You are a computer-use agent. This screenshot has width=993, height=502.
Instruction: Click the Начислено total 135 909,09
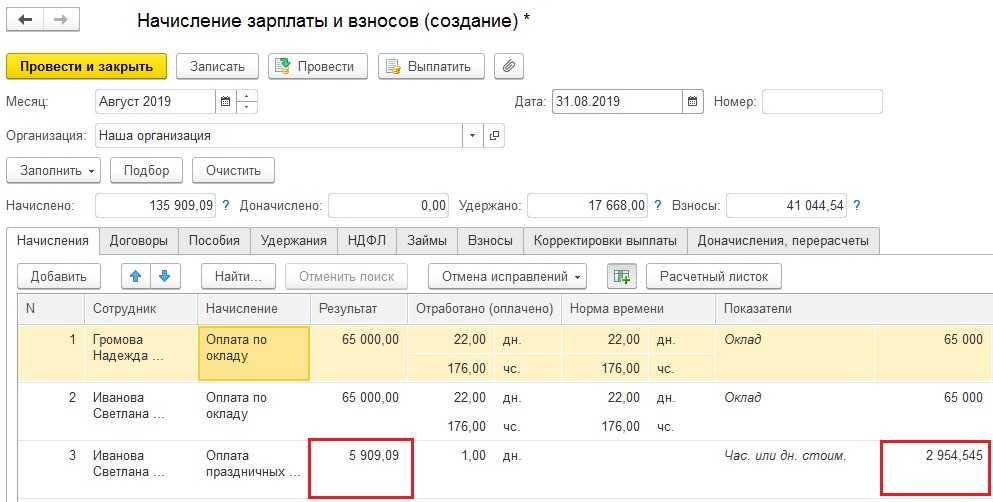coord(155,206)
